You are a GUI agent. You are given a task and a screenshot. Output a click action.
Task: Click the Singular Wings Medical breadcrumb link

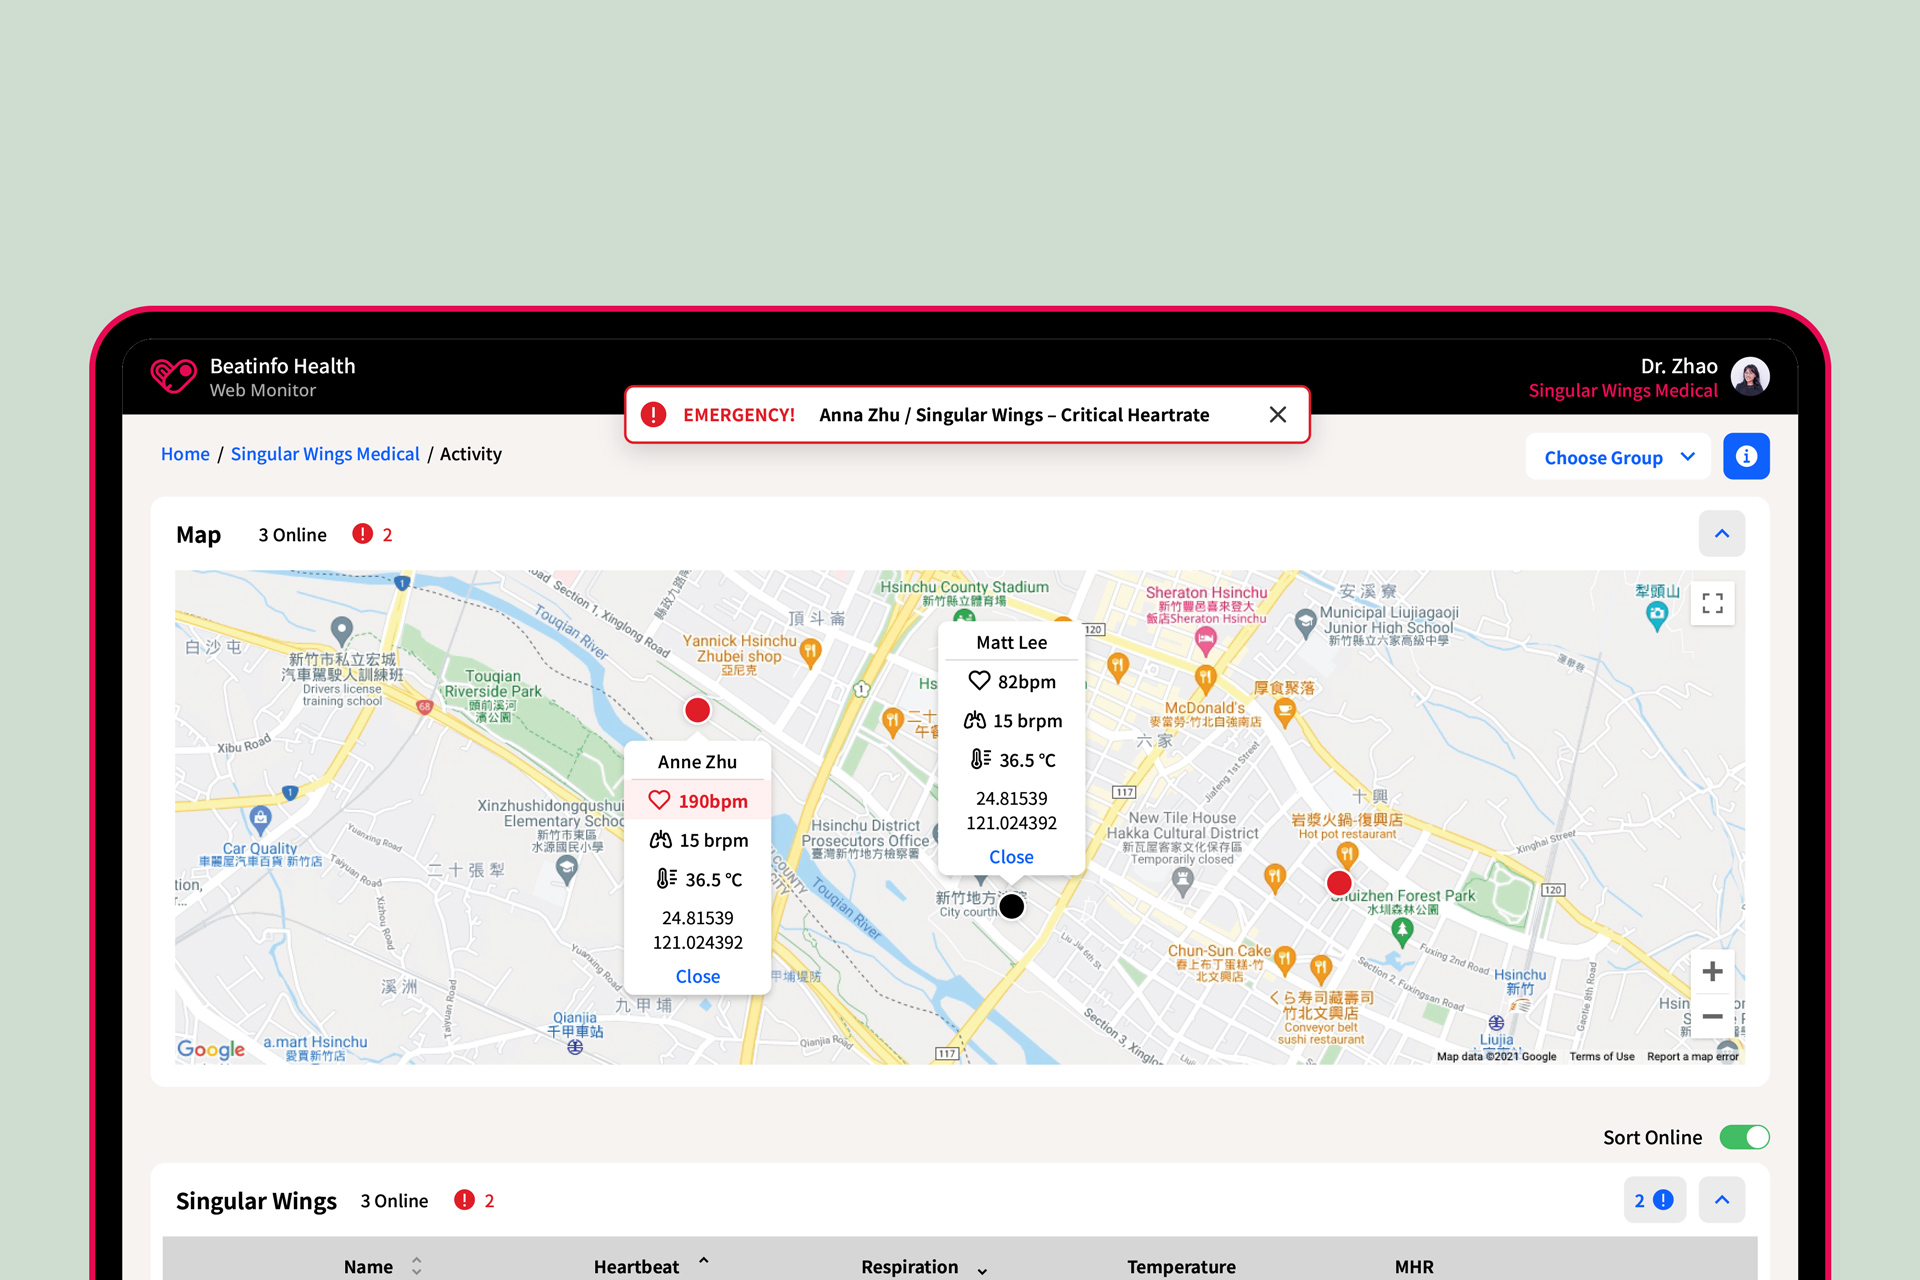[x=324, y=454]
